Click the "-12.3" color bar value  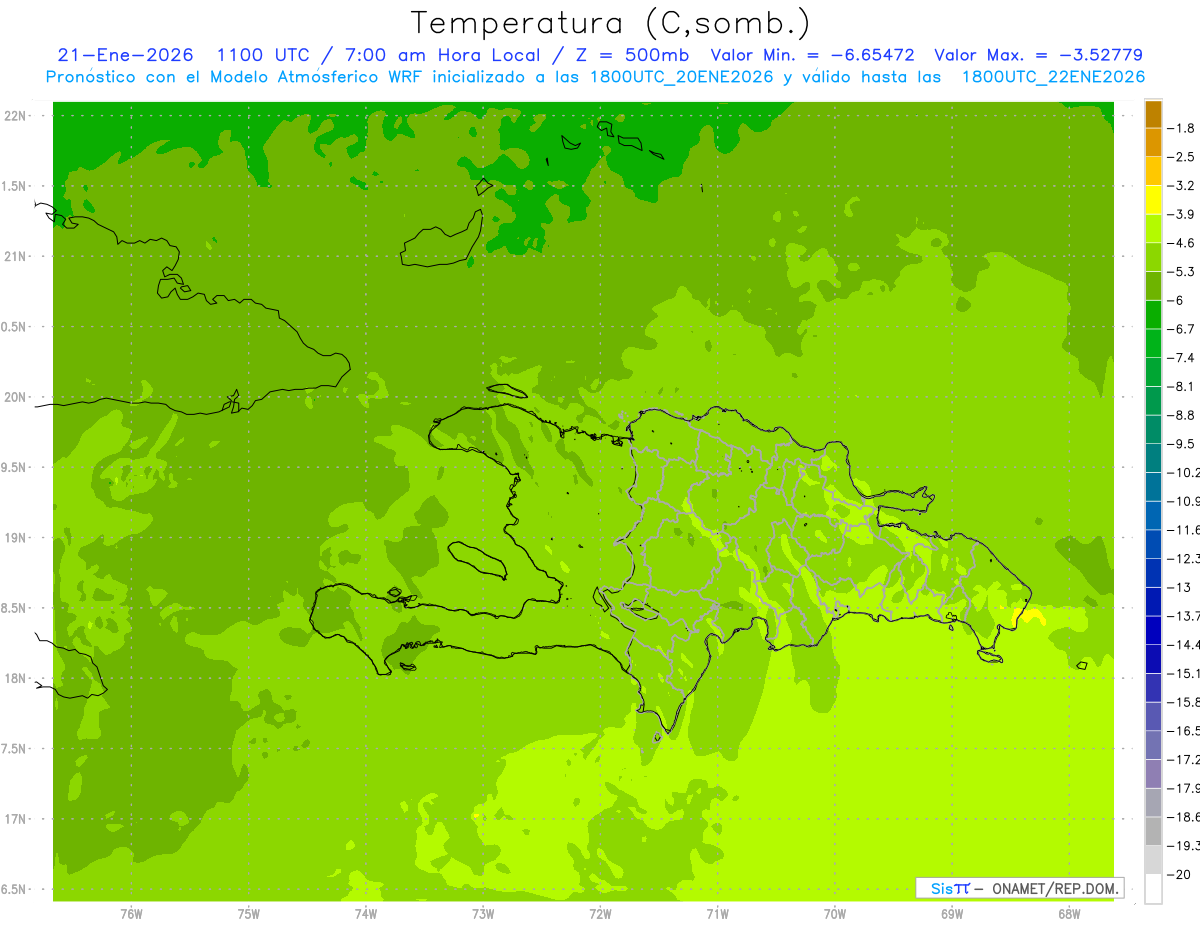(x=1185, y=558)
